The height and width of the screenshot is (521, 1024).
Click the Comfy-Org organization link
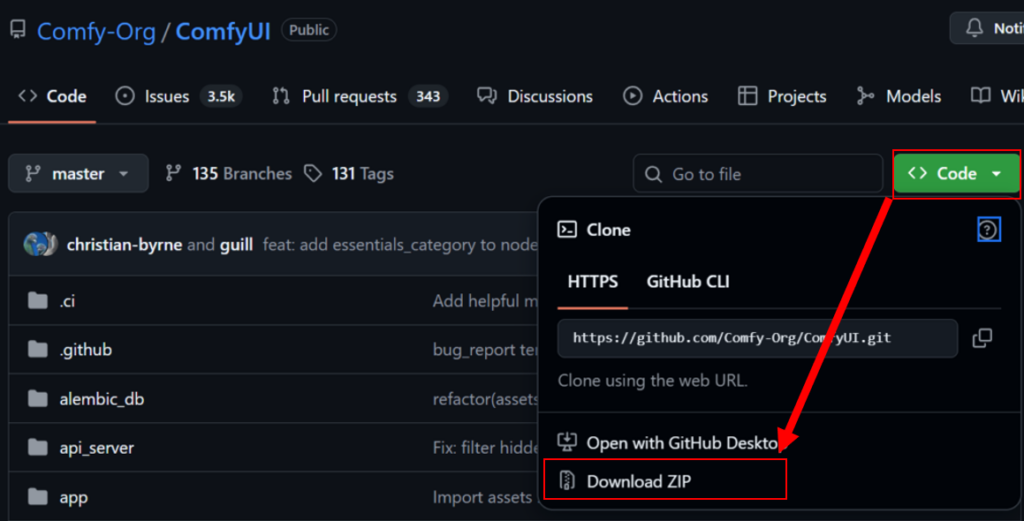coord(96,32)
